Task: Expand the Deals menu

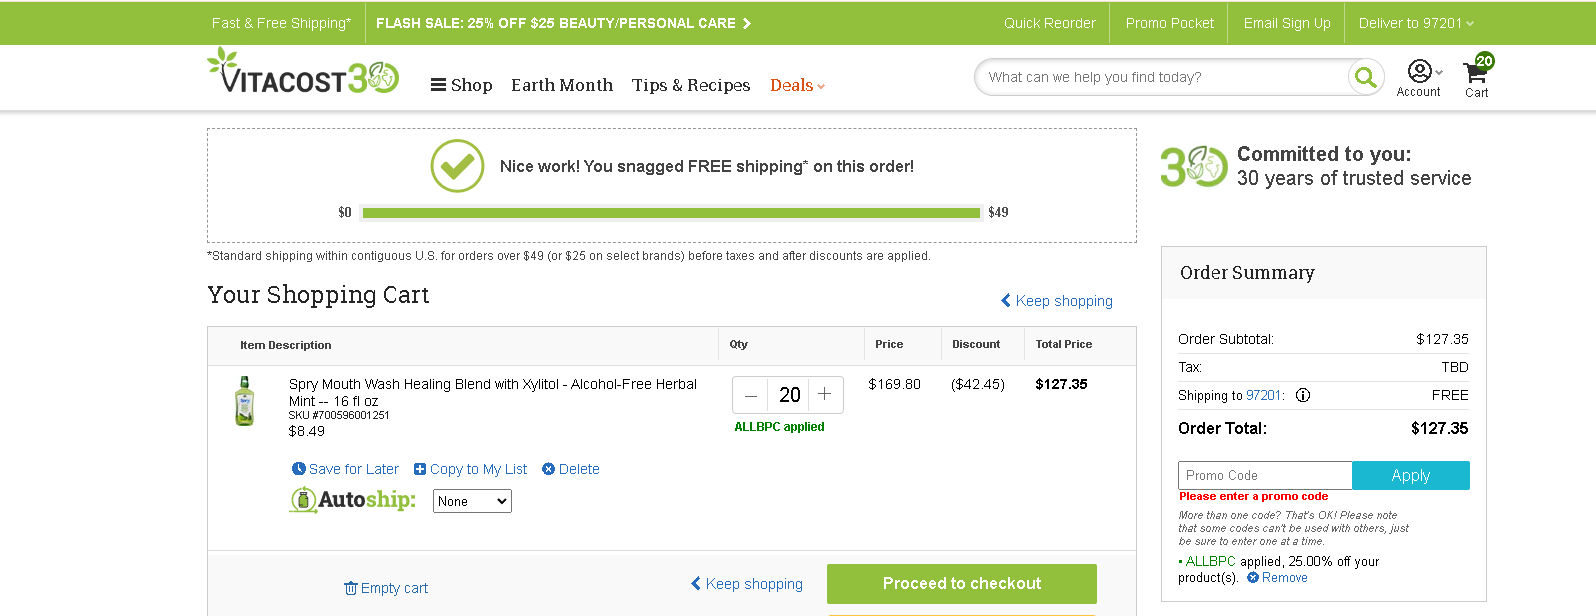Action: [x=797, y=85]
